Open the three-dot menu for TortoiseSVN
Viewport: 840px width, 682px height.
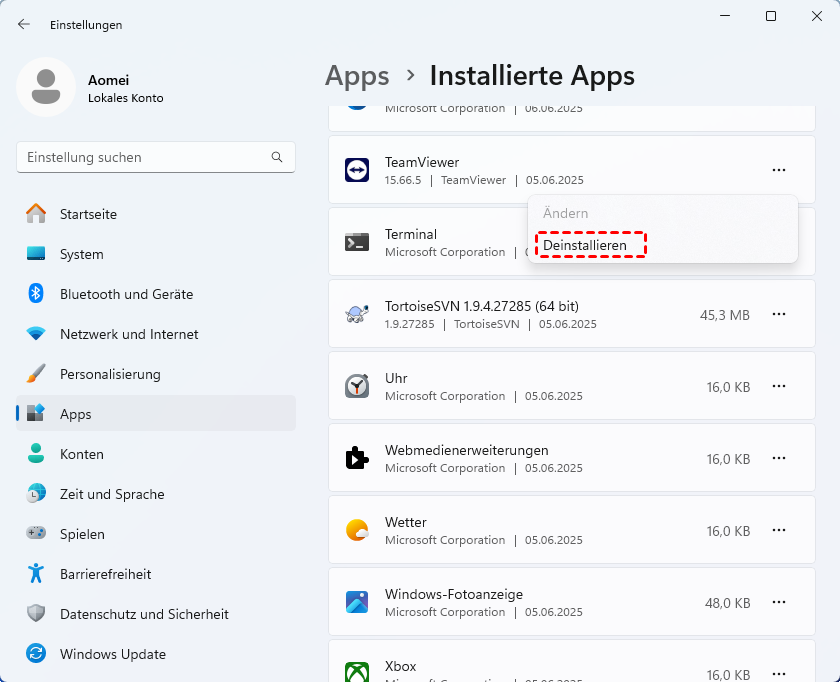779,315
